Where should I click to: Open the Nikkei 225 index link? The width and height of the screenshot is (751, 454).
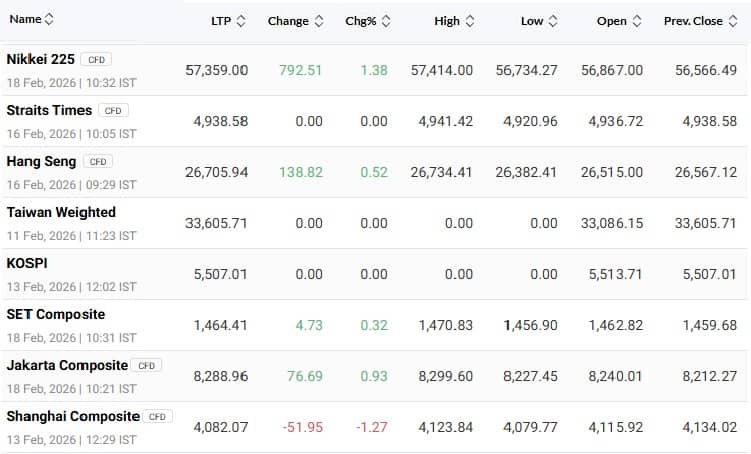[x=41, y=59]
